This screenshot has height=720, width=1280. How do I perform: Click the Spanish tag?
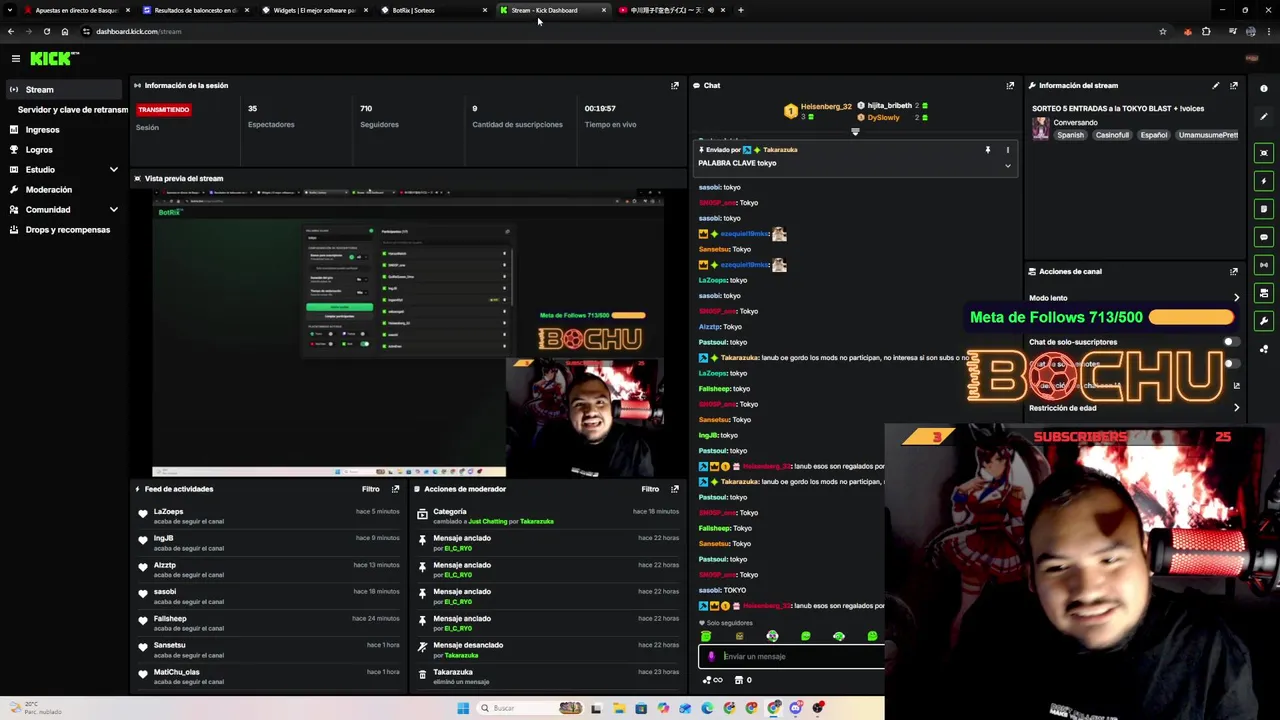(x=1070, y=135)
